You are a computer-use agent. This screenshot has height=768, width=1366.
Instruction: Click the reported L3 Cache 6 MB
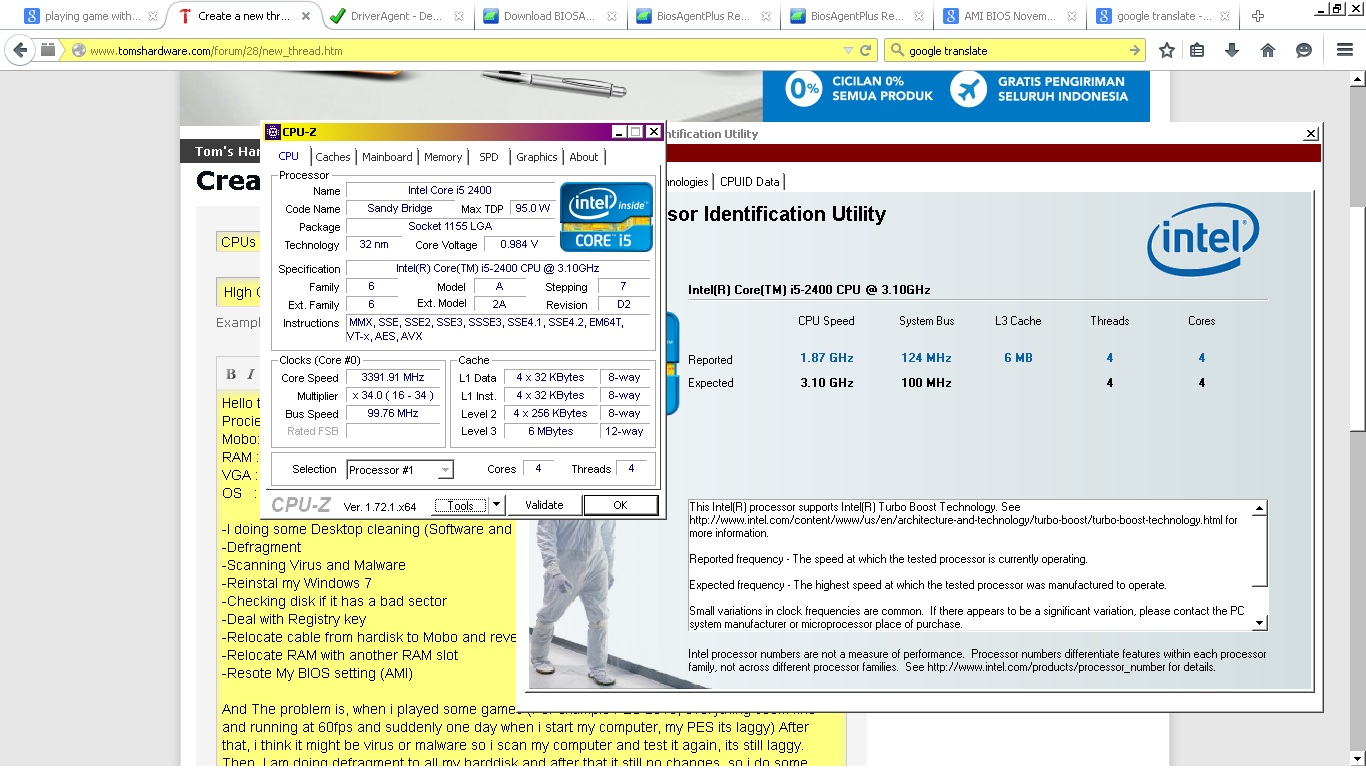[1018, 358]
